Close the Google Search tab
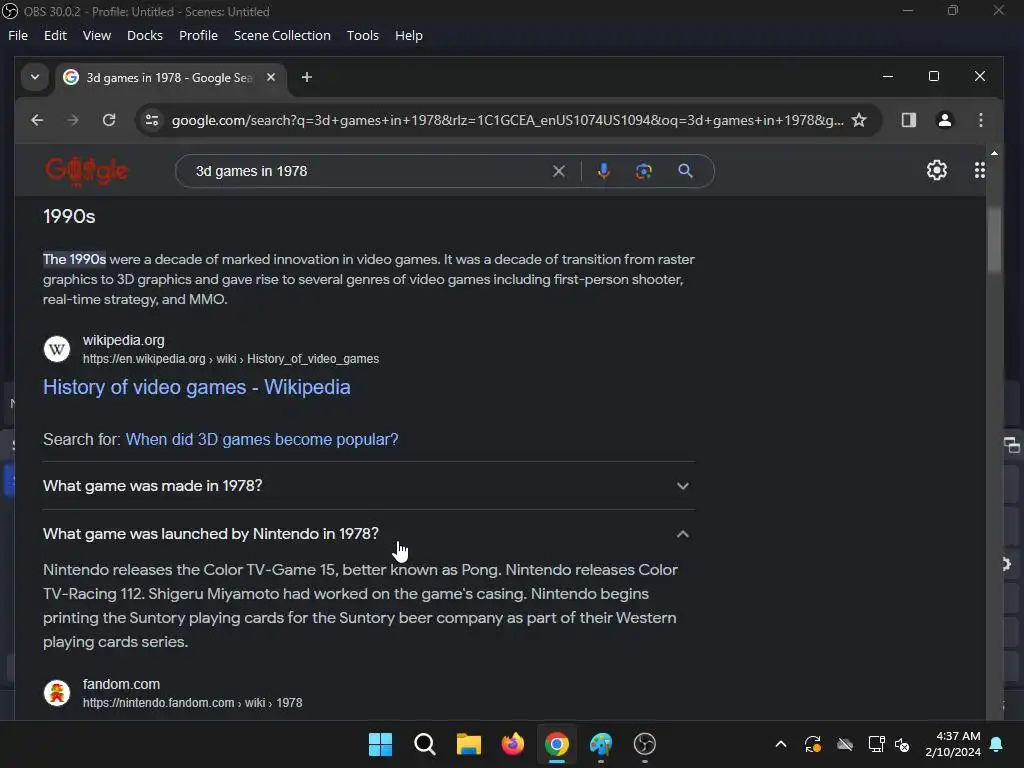 point(271,77)
